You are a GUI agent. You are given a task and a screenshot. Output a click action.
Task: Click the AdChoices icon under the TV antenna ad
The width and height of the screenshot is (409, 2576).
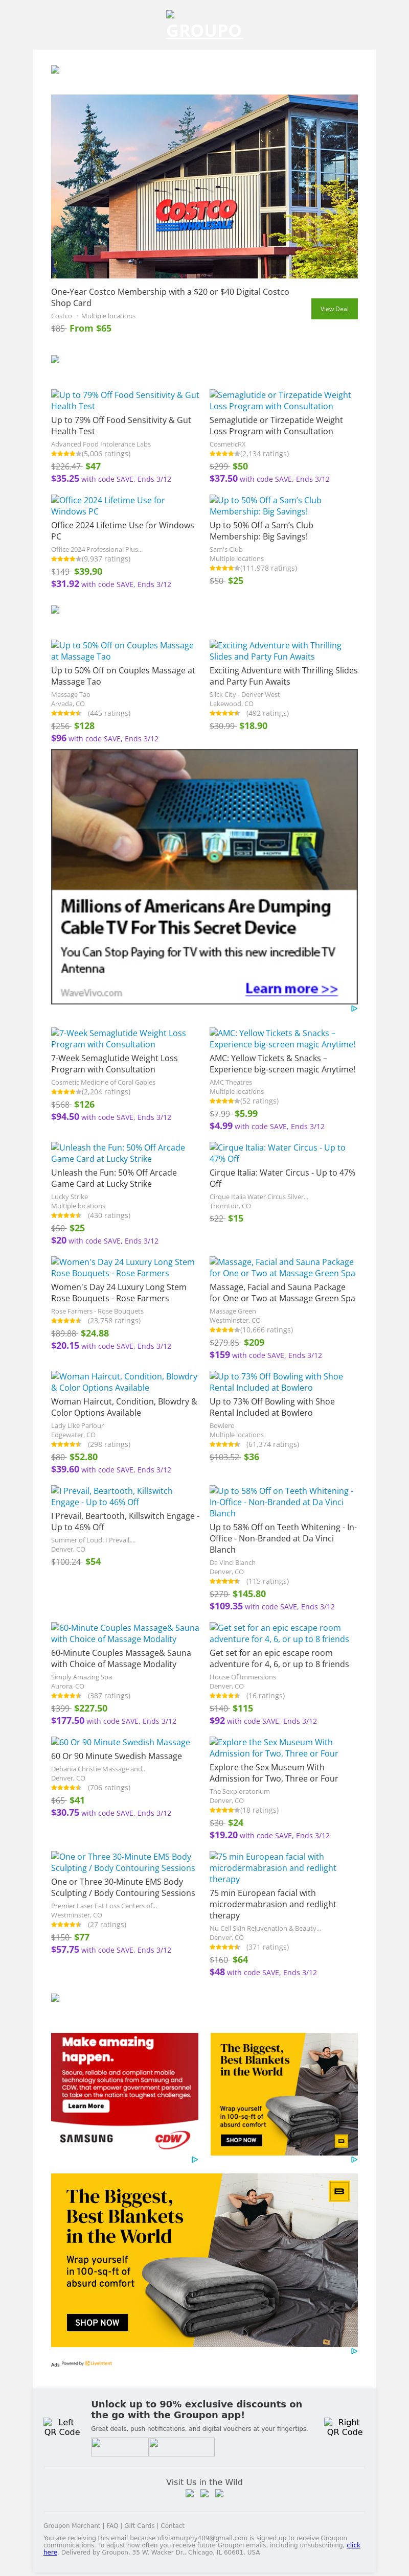coord(354,1008)
